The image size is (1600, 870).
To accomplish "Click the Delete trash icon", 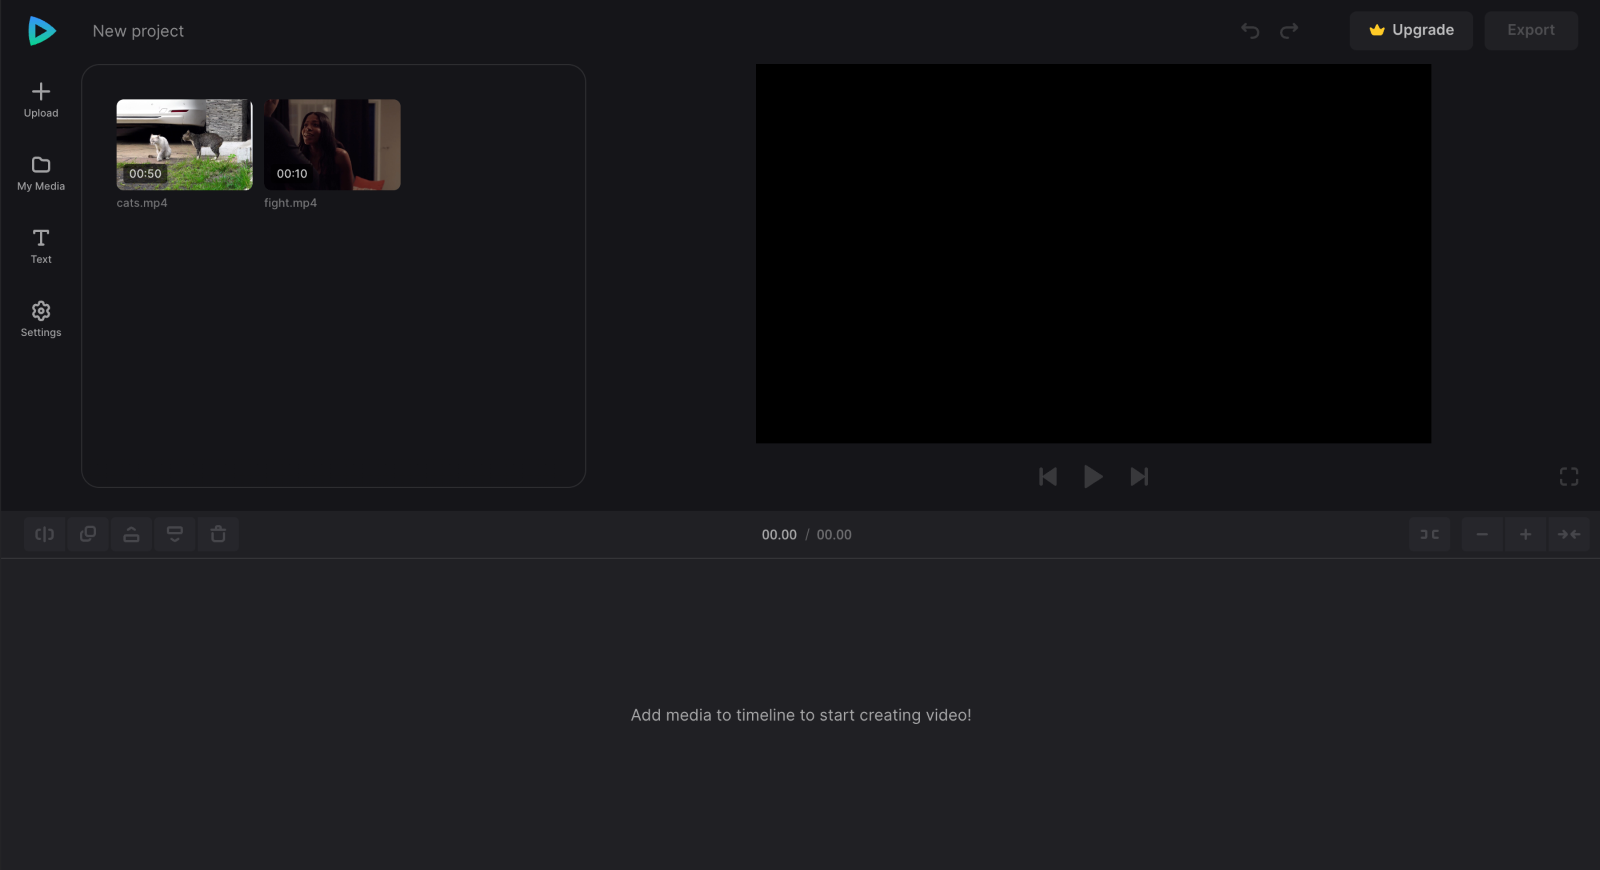I will click(218, 534).
